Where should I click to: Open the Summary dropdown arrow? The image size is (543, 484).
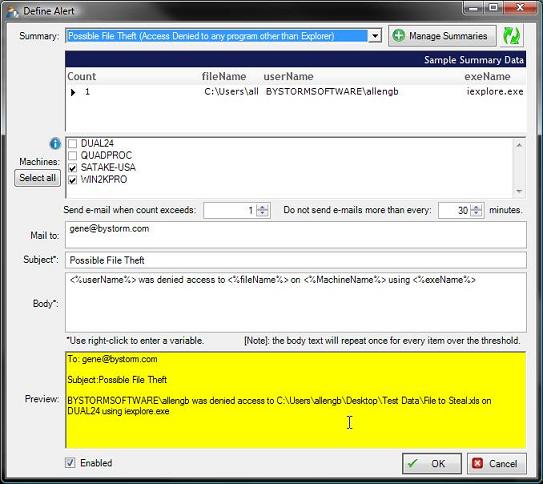click(375, 36)
